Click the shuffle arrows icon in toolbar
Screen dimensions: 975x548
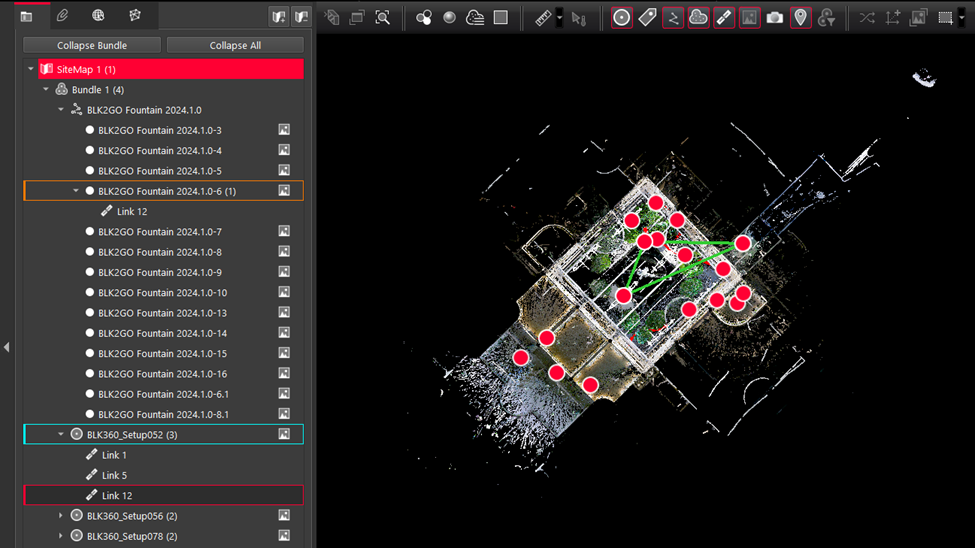click(x=866, y=17)
